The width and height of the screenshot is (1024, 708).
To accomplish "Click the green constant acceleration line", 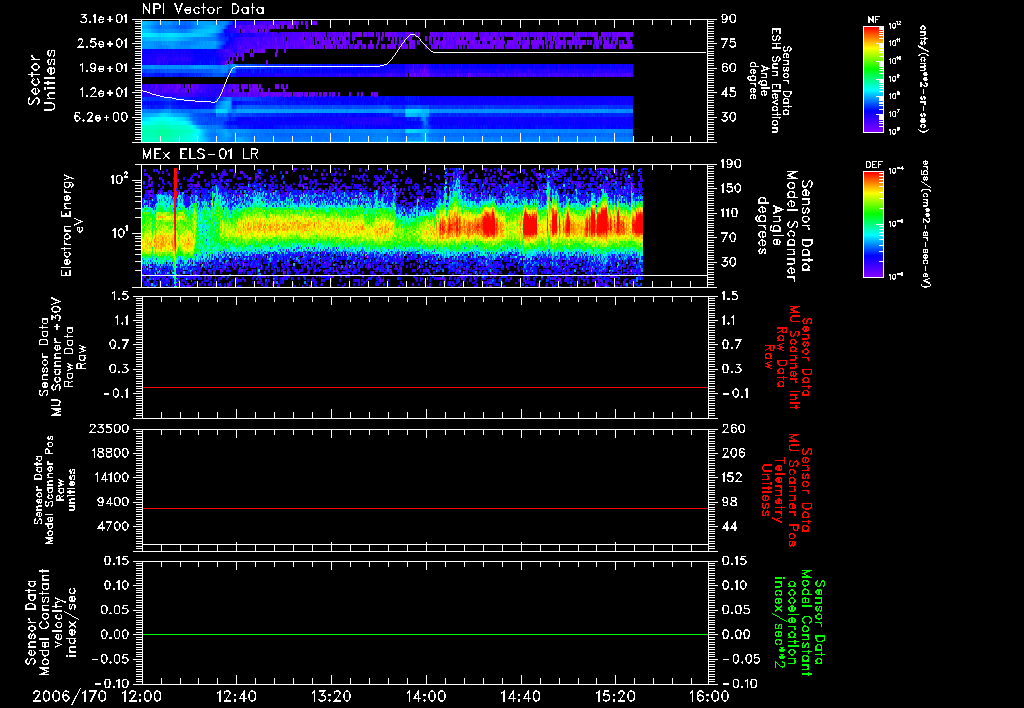I will click(x=425, y=634).
